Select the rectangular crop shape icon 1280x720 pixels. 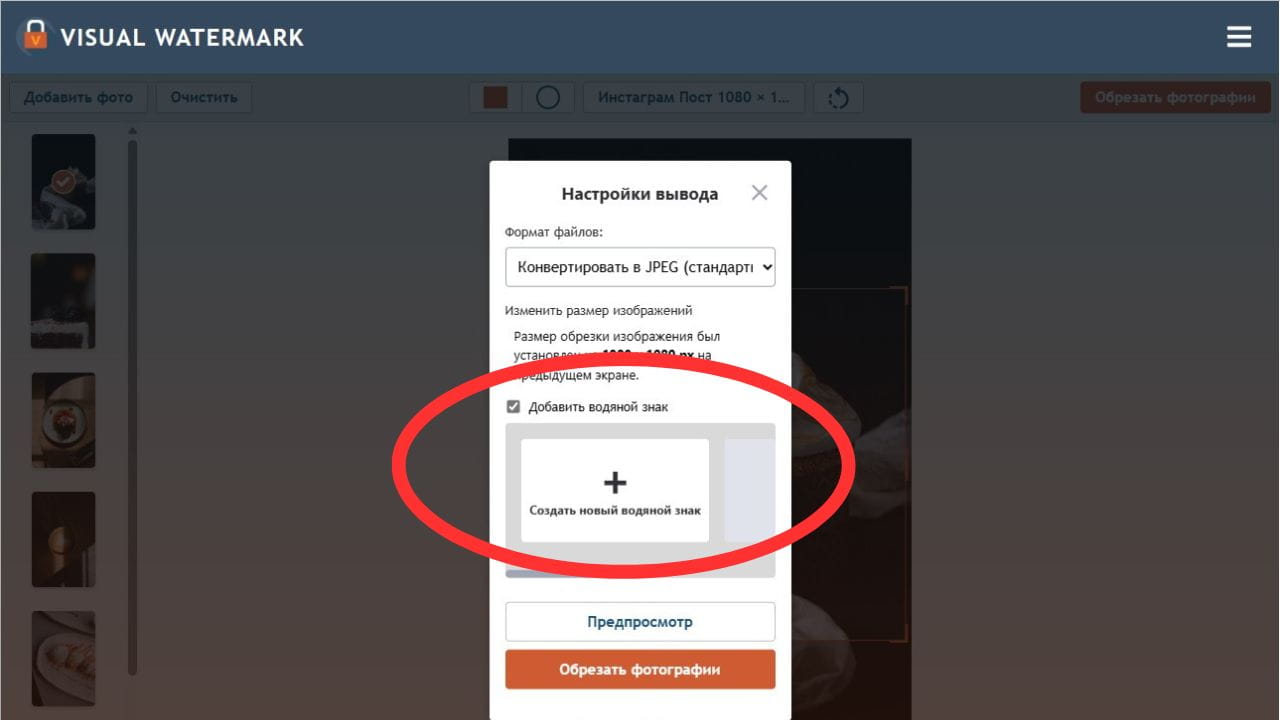coord(495,97)
